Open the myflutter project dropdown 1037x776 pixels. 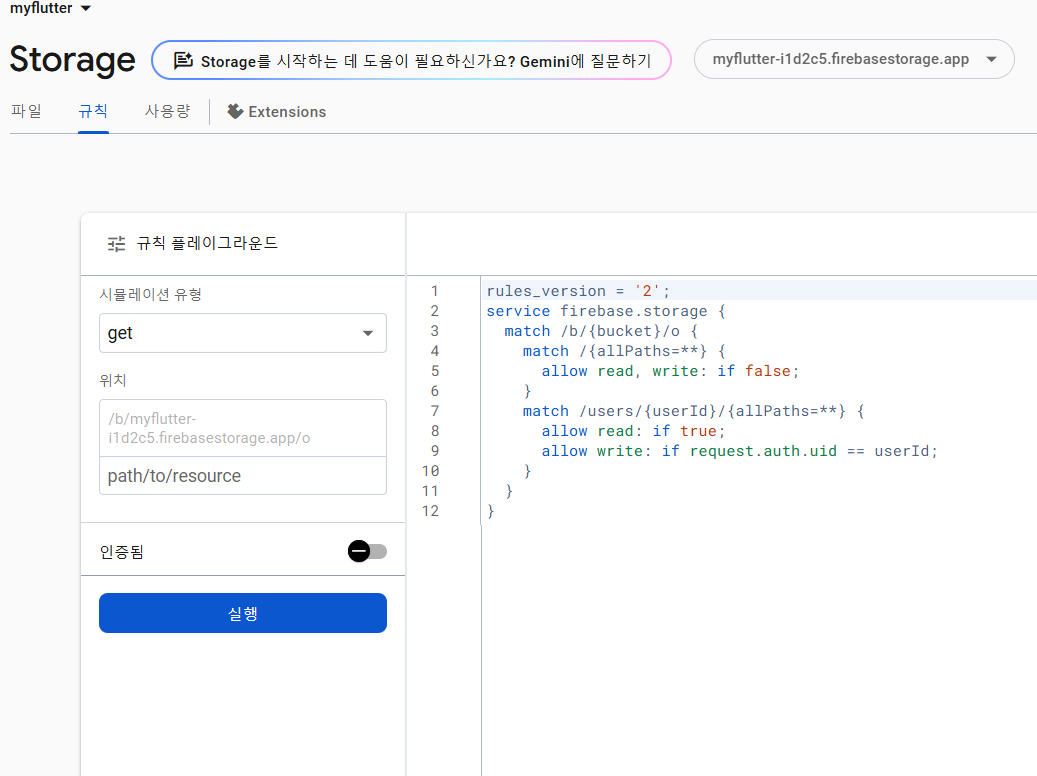(x=50, y=8)
